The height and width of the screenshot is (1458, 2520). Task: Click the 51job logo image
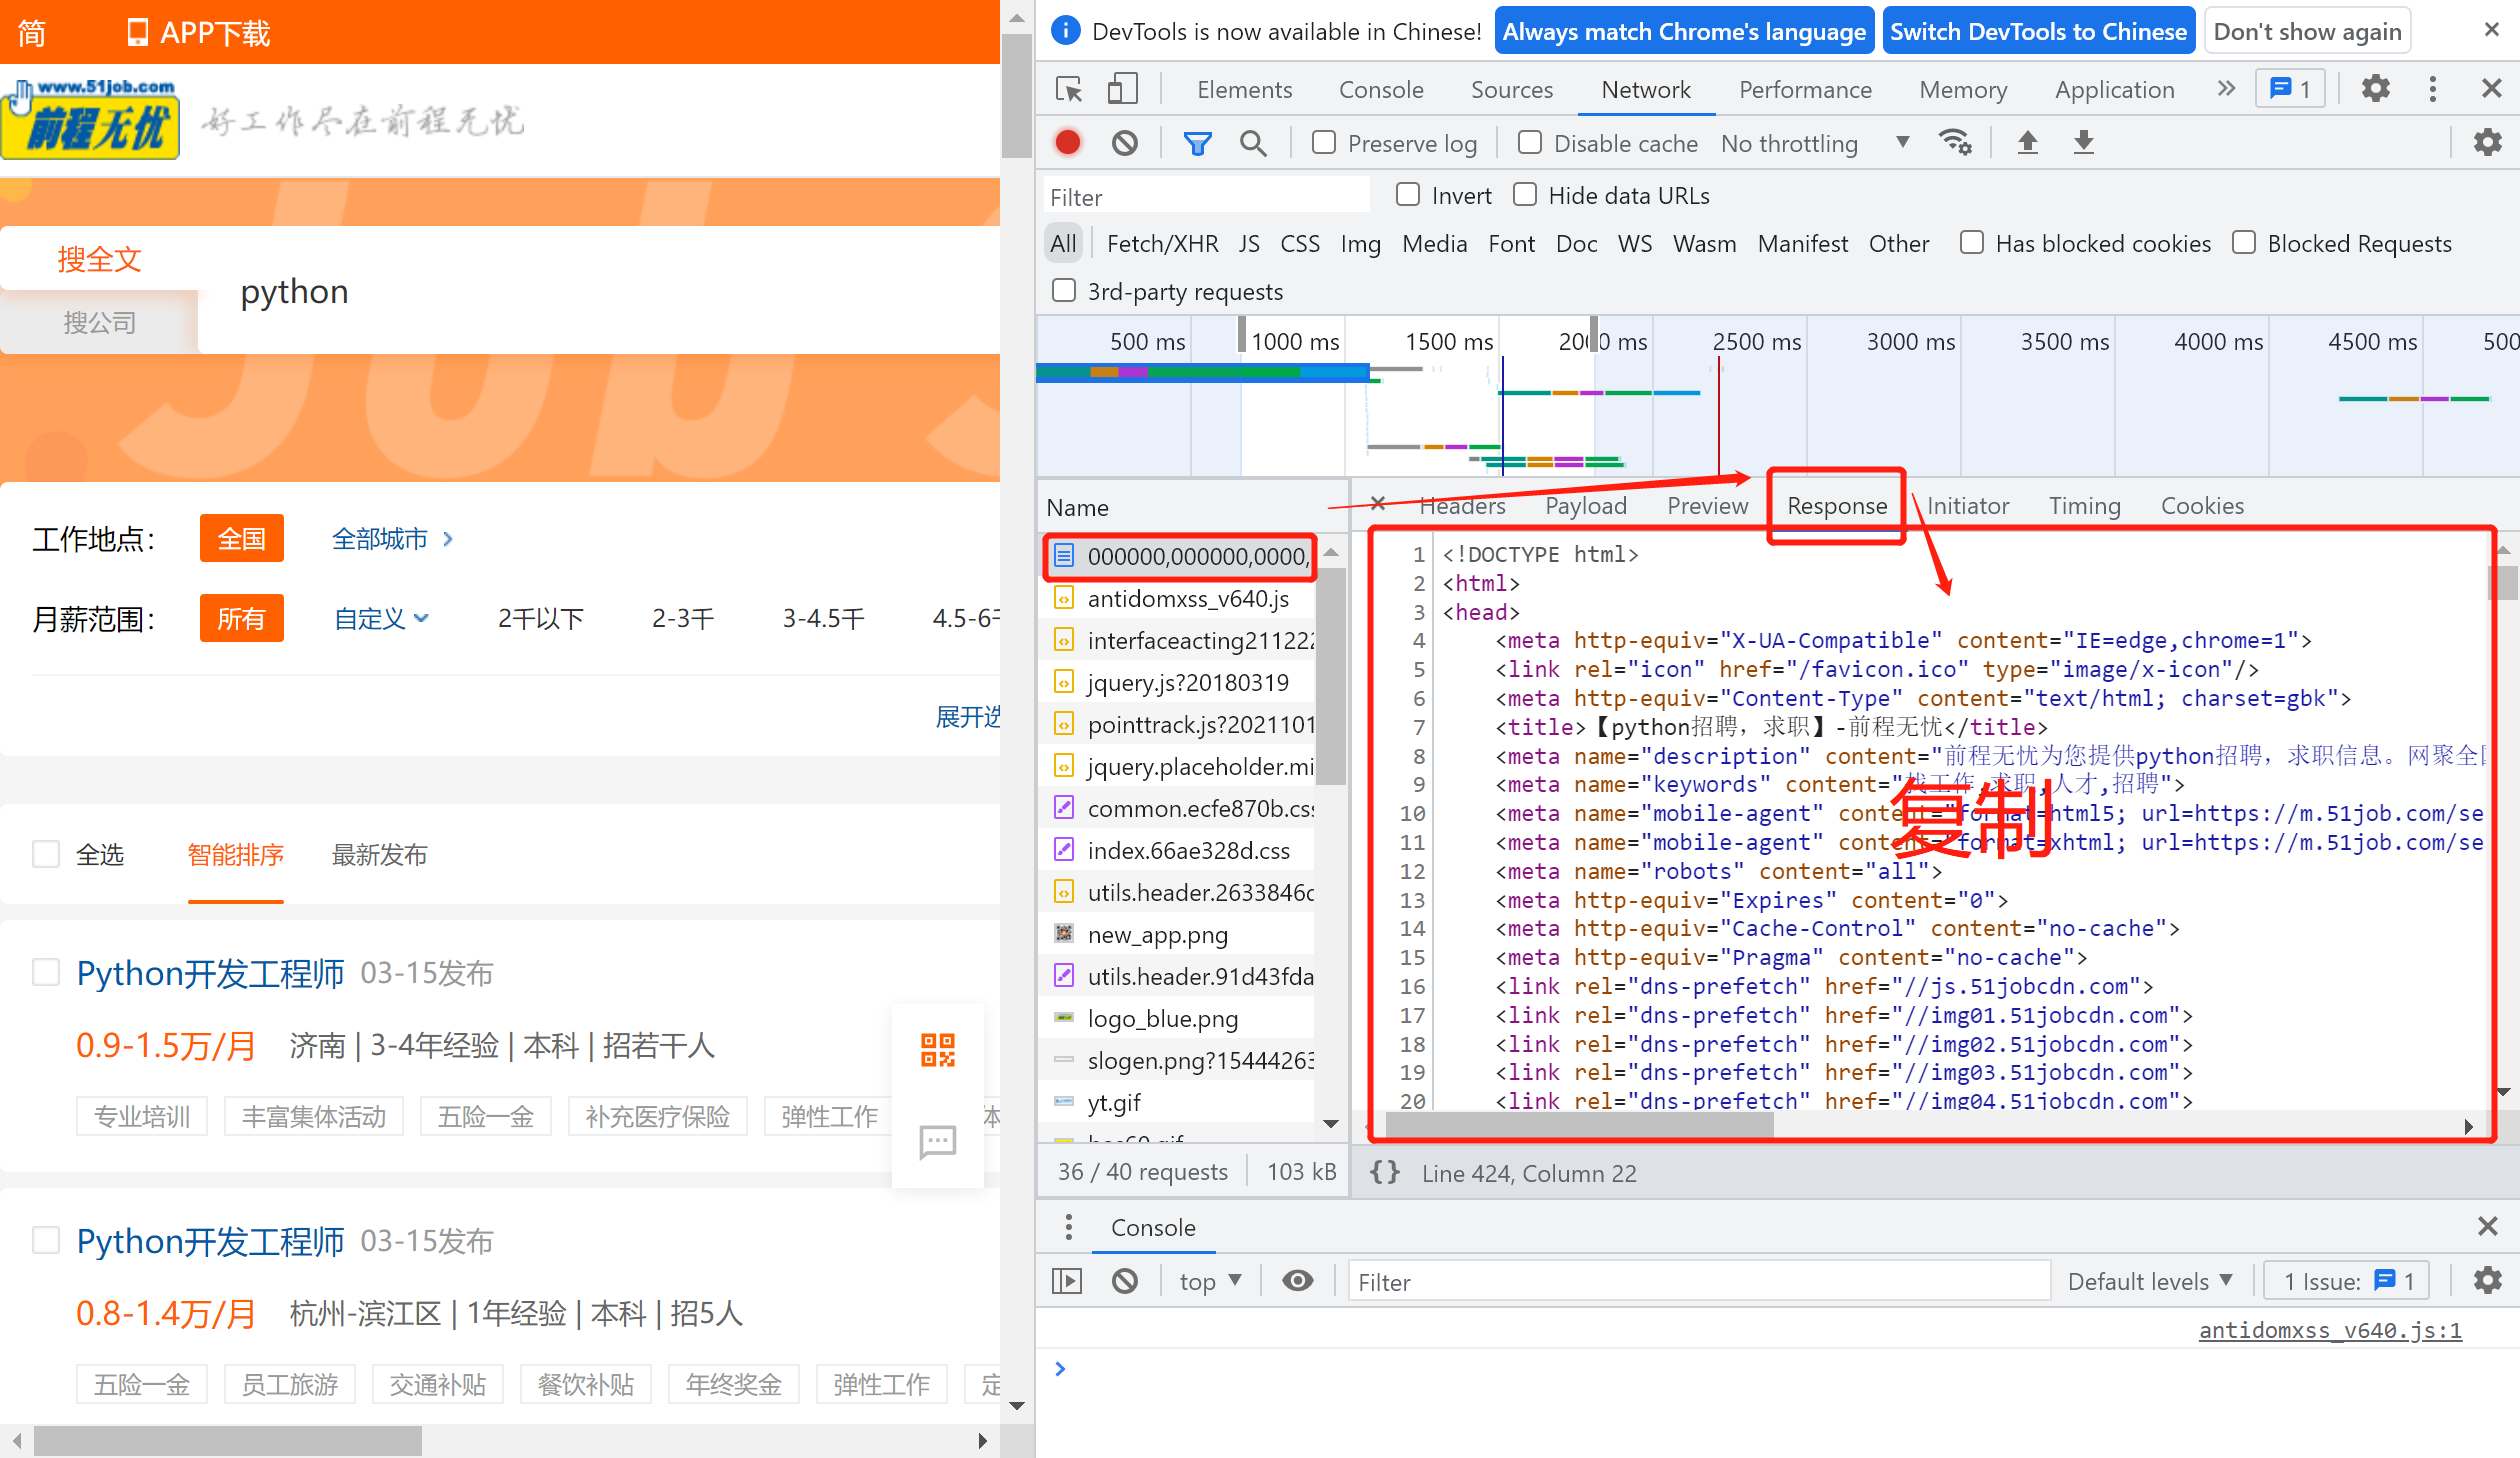pos(90,120)
